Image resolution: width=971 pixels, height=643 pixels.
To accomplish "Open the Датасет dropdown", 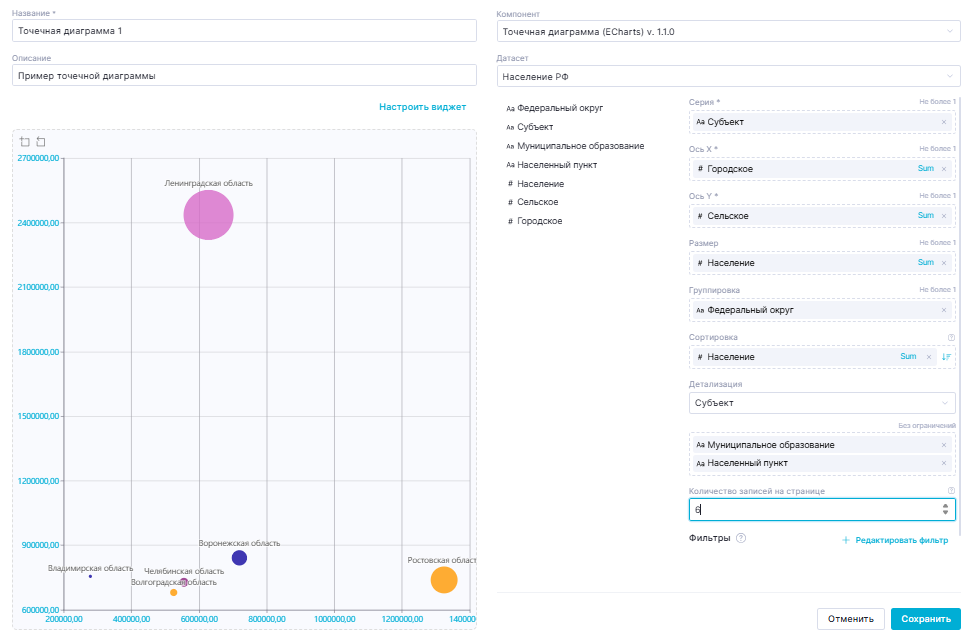I will 948,77.
